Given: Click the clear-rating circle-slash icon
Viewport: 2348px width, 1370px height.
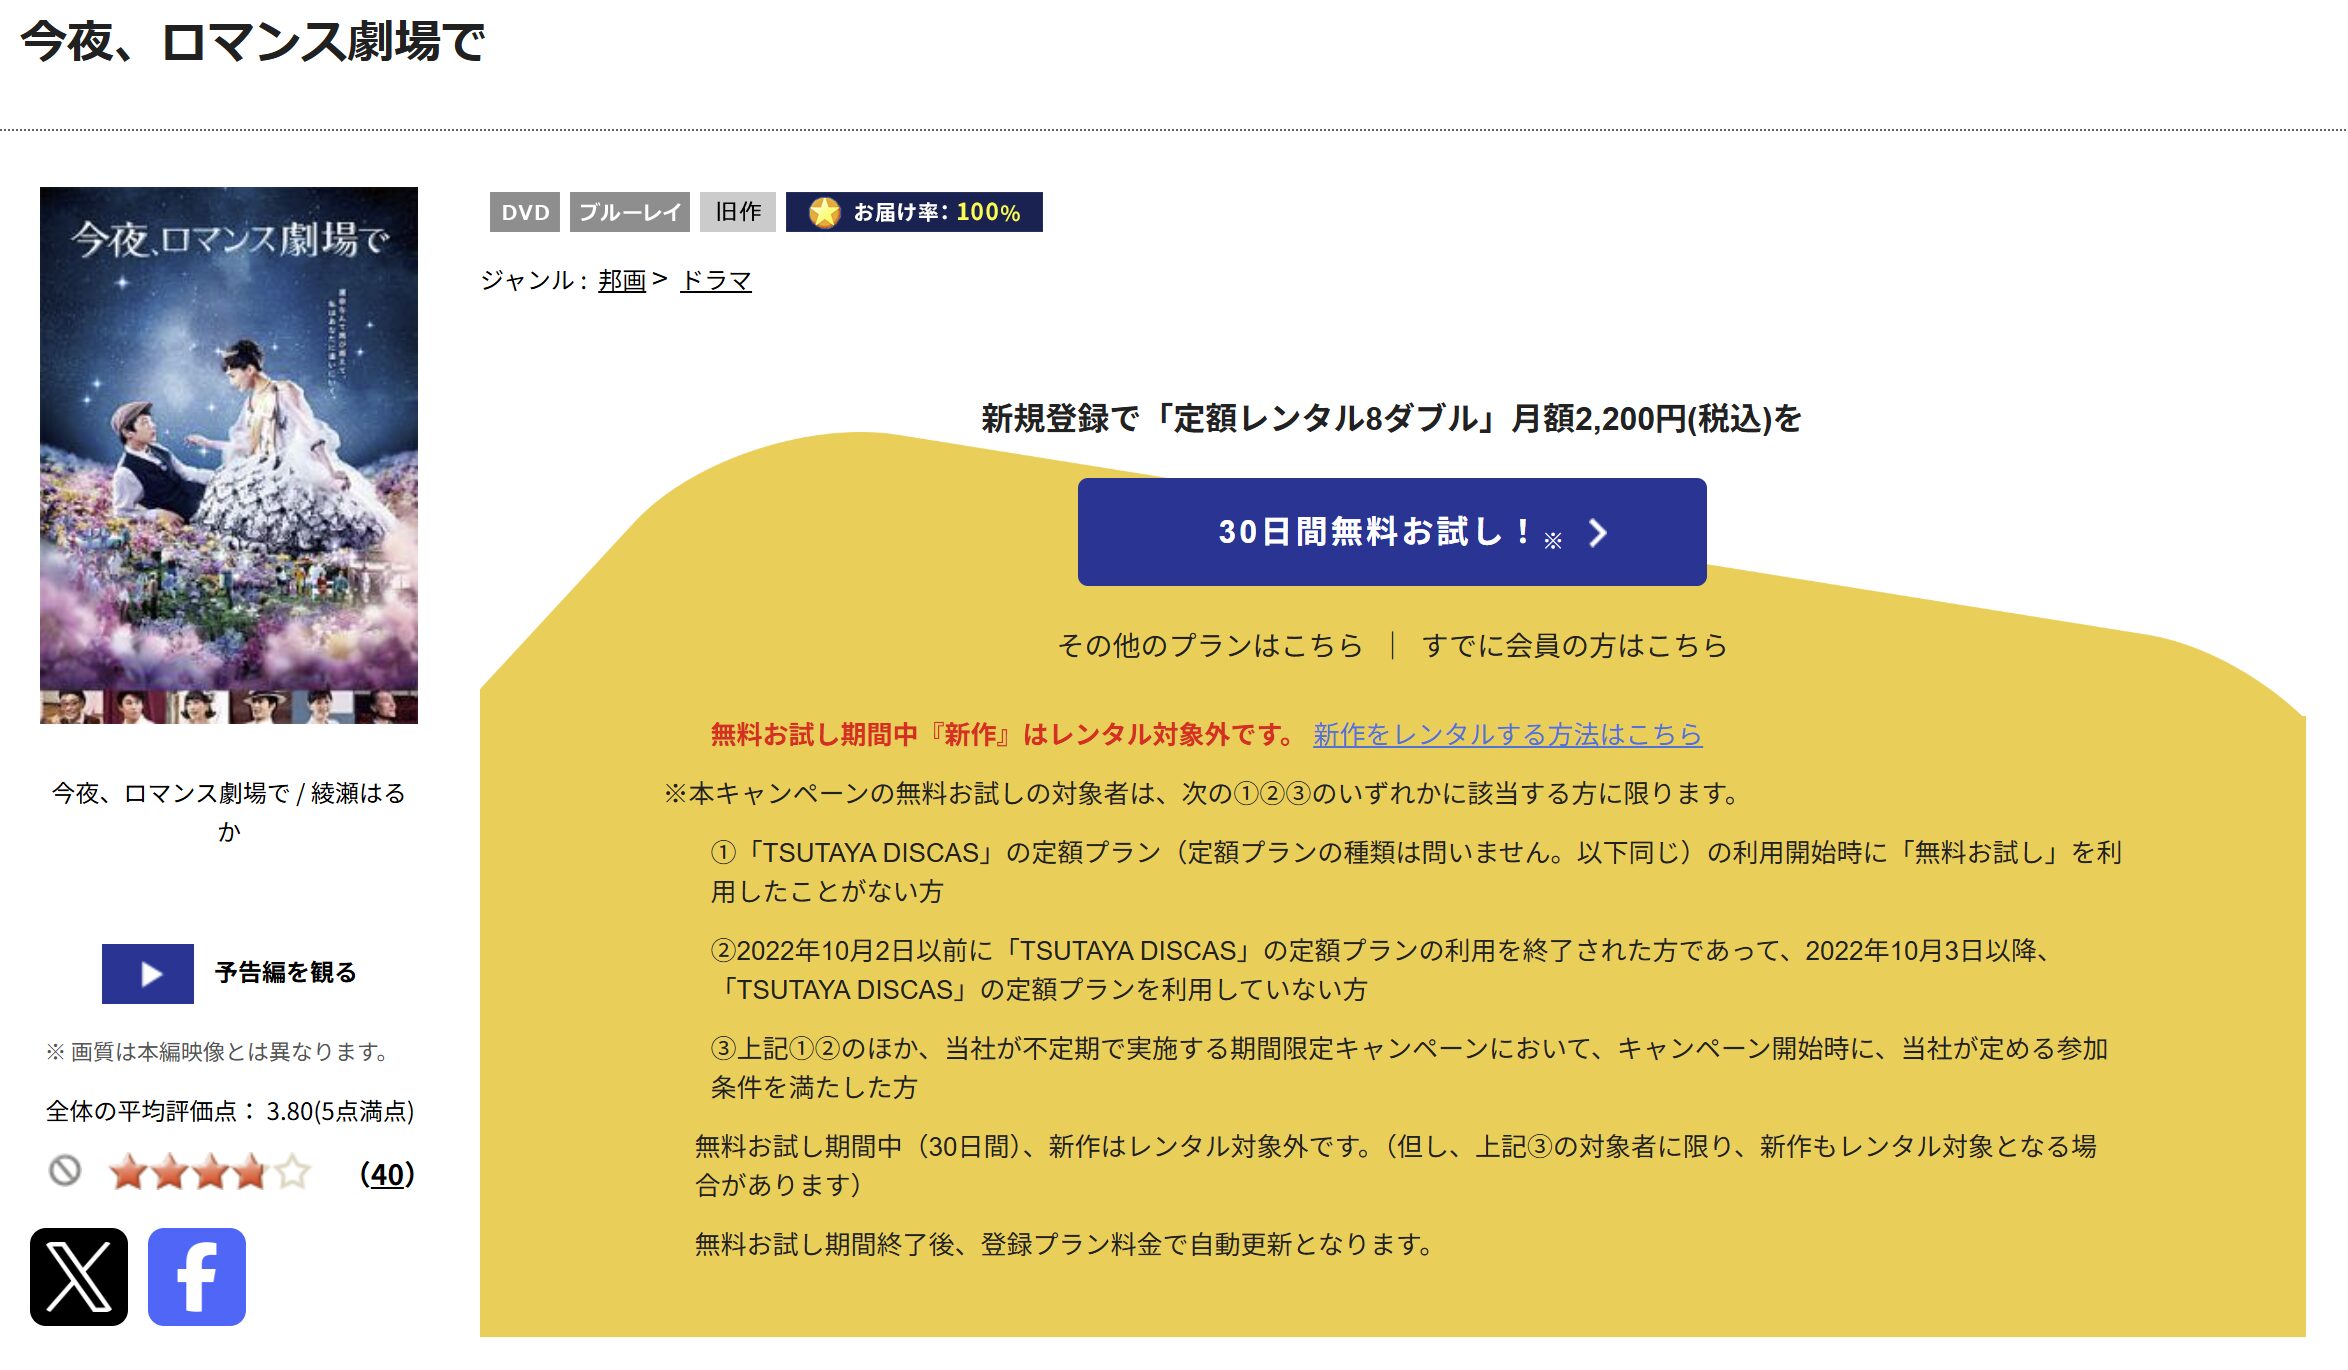Looking at the screenshot, I should (65, 1170).
